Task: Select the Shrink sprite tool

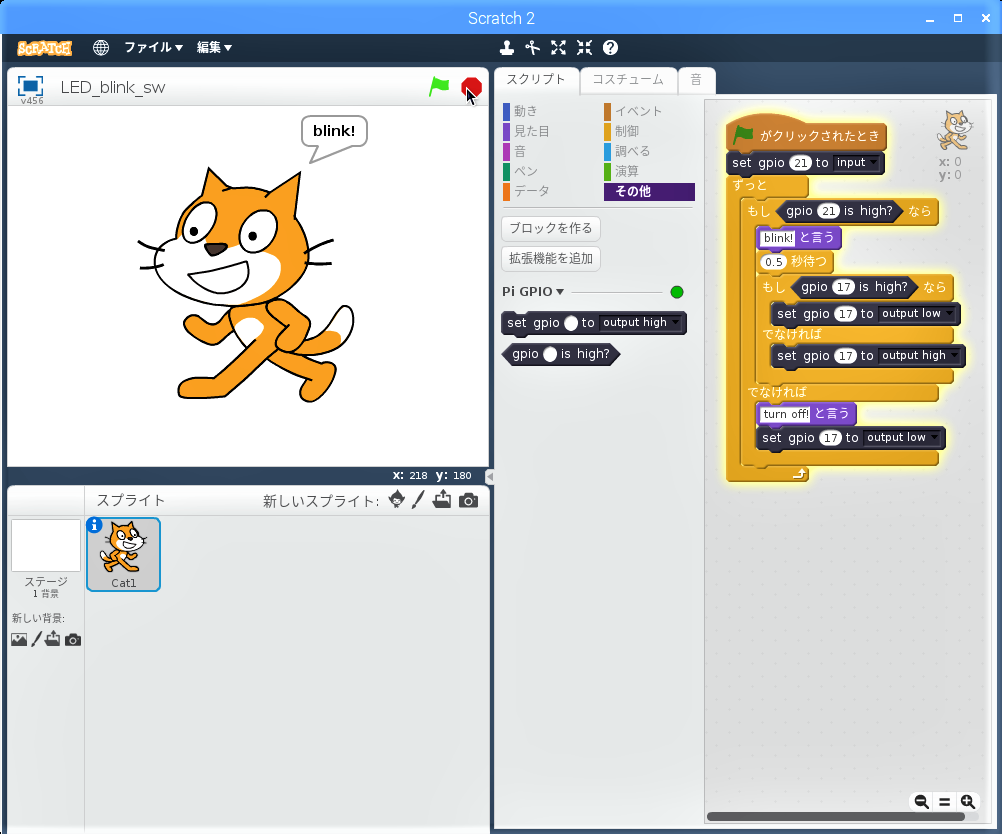Action: click(584, 47)
